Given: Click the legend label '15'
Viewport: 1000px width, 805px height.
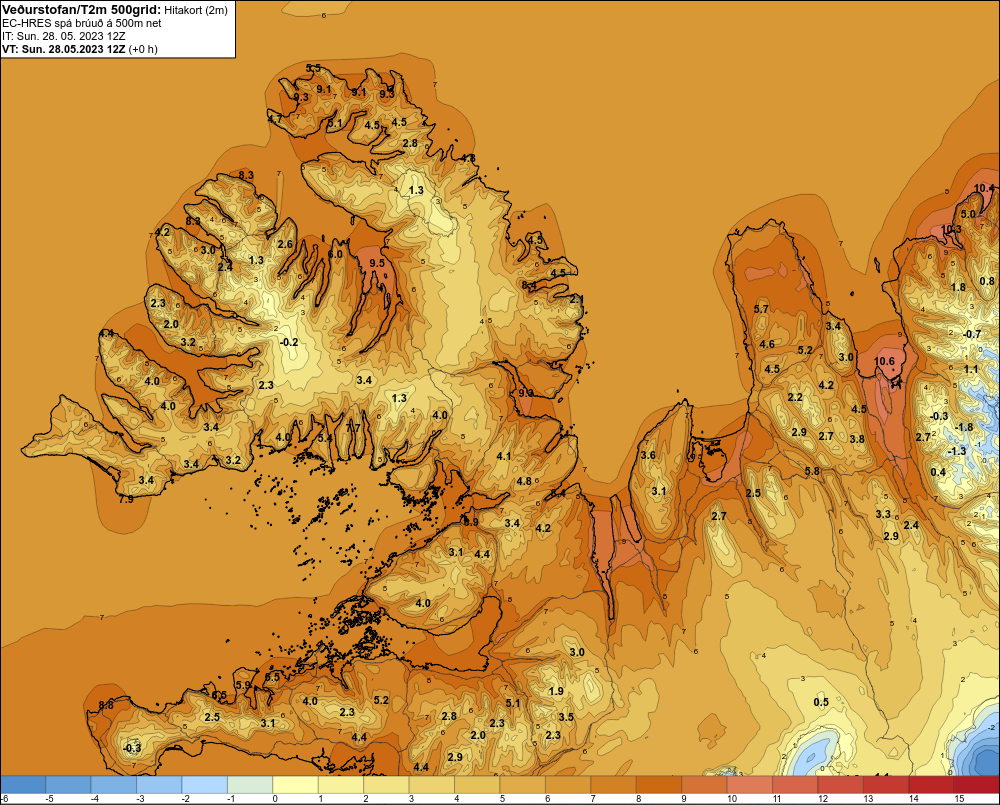Looking at the screenshot, I should (x=959, y=799).
